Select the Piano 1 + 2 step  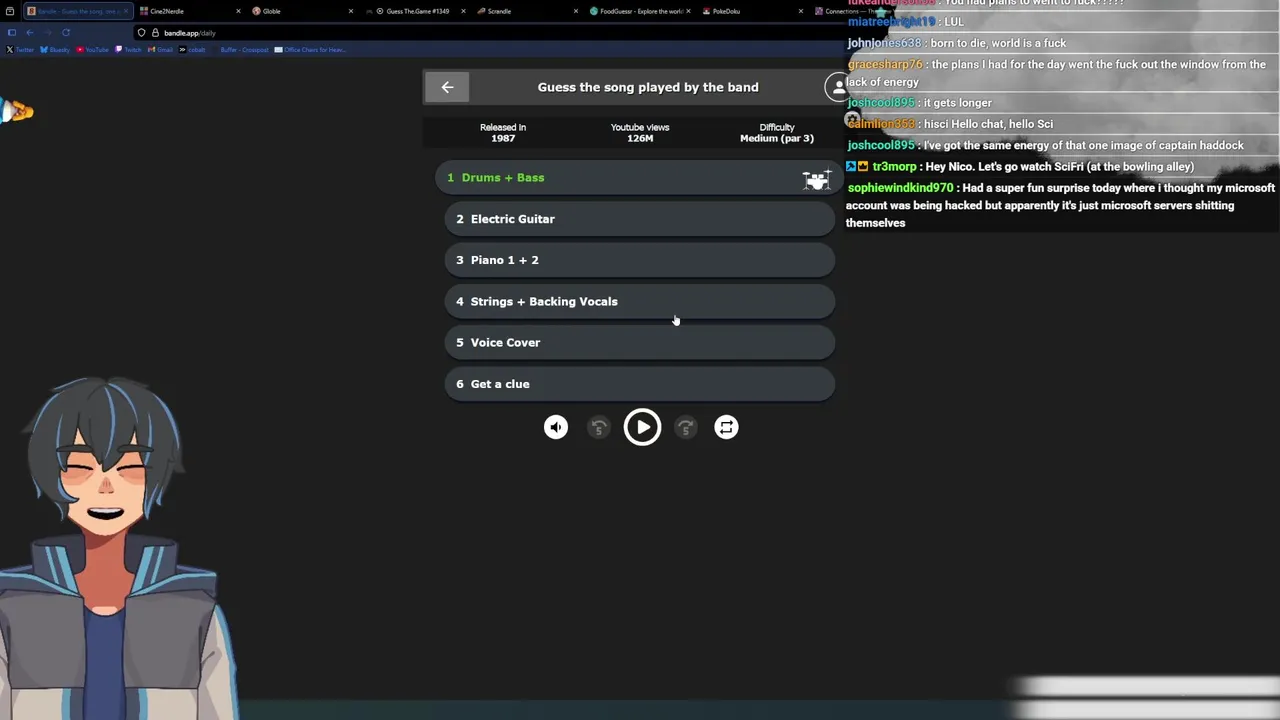pyautogui.click(x=639, y=260)
